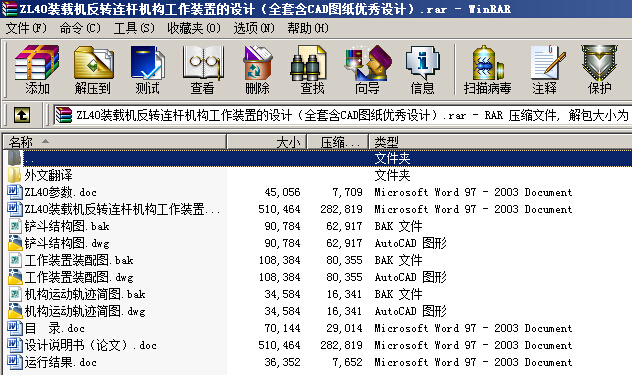Select file name 工作装置装配图.dwg
The width and height of the screenshot is (632, 375).
(x=79, y=277)
